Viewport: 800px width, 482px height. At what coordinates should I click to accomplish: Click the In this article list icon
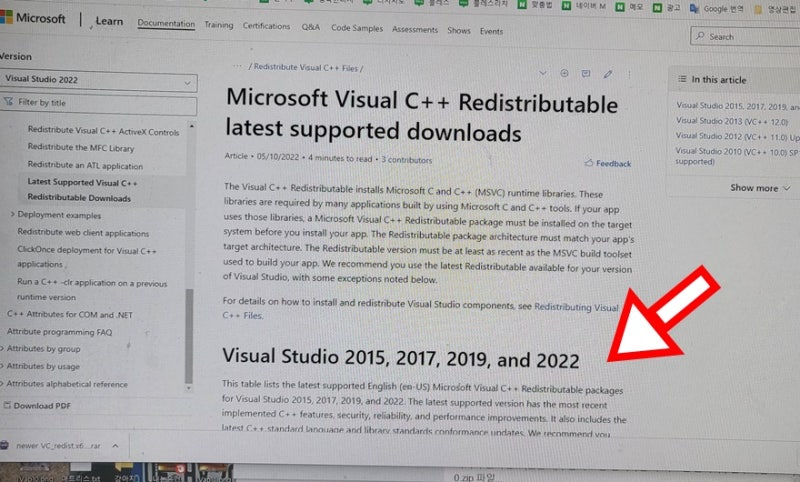682,79
